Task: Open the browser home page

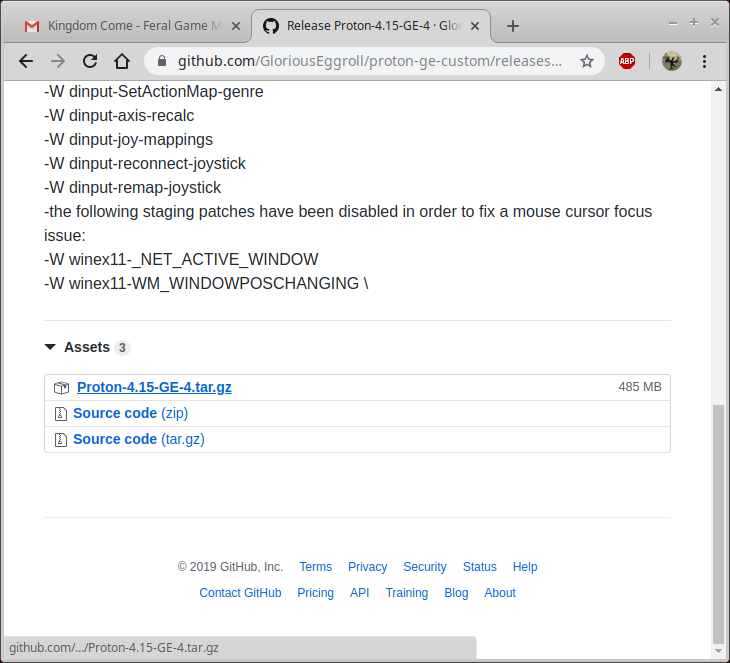Action: (x=122, y=61)
